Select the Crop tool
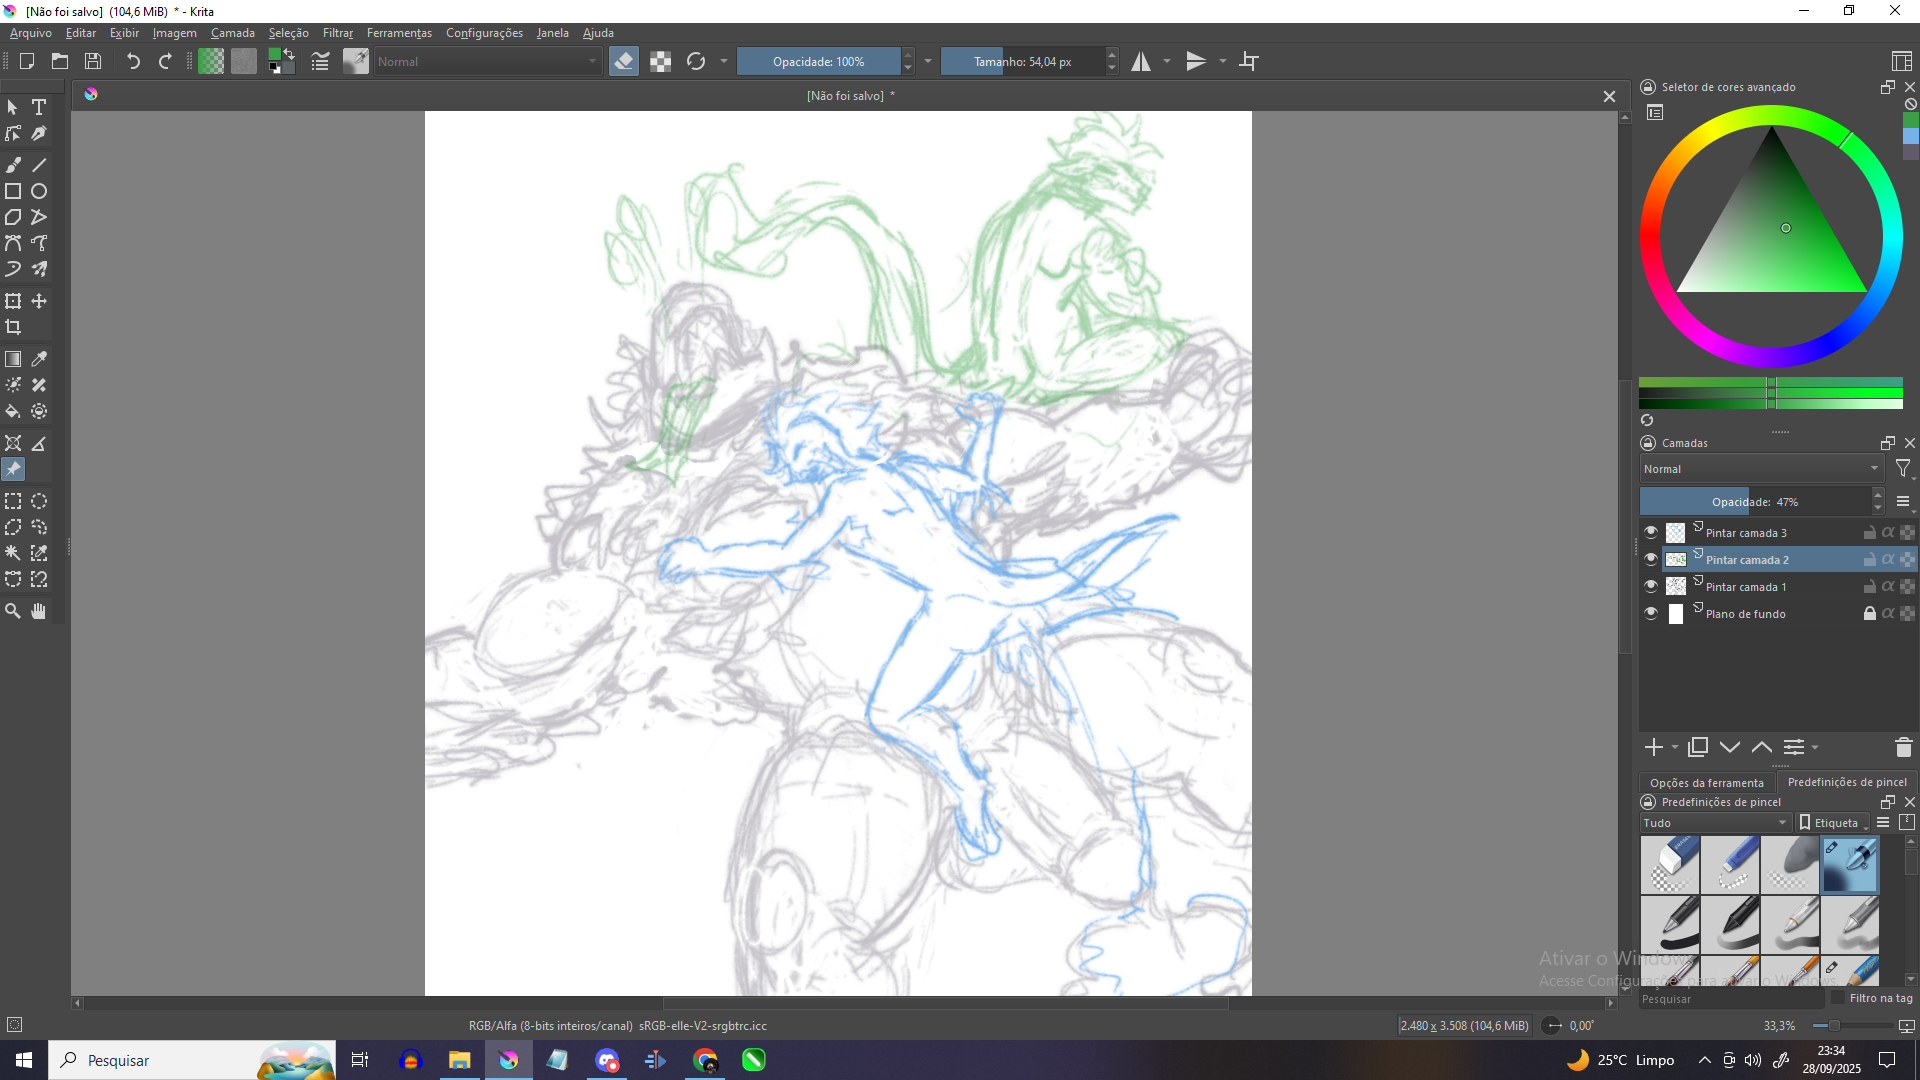 pyautogui.click(x=13, y=327)
